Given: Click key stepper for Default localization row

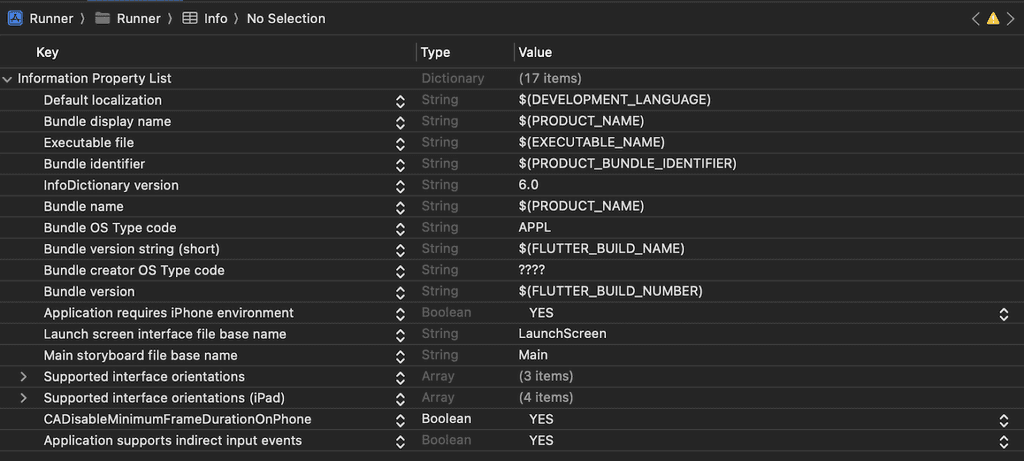Looking at the screenshot, I should click(x=400, y=101).
